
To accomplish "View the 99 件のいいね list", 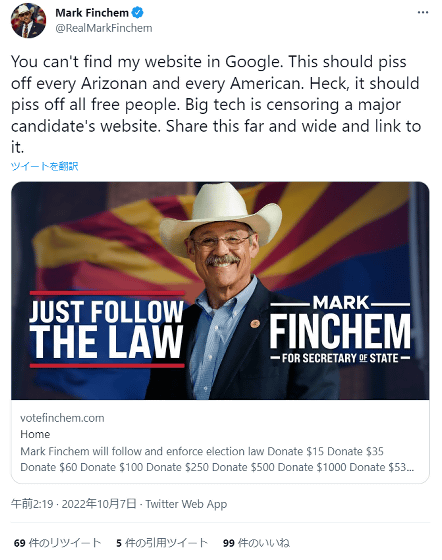I will (x=256, y=543).
